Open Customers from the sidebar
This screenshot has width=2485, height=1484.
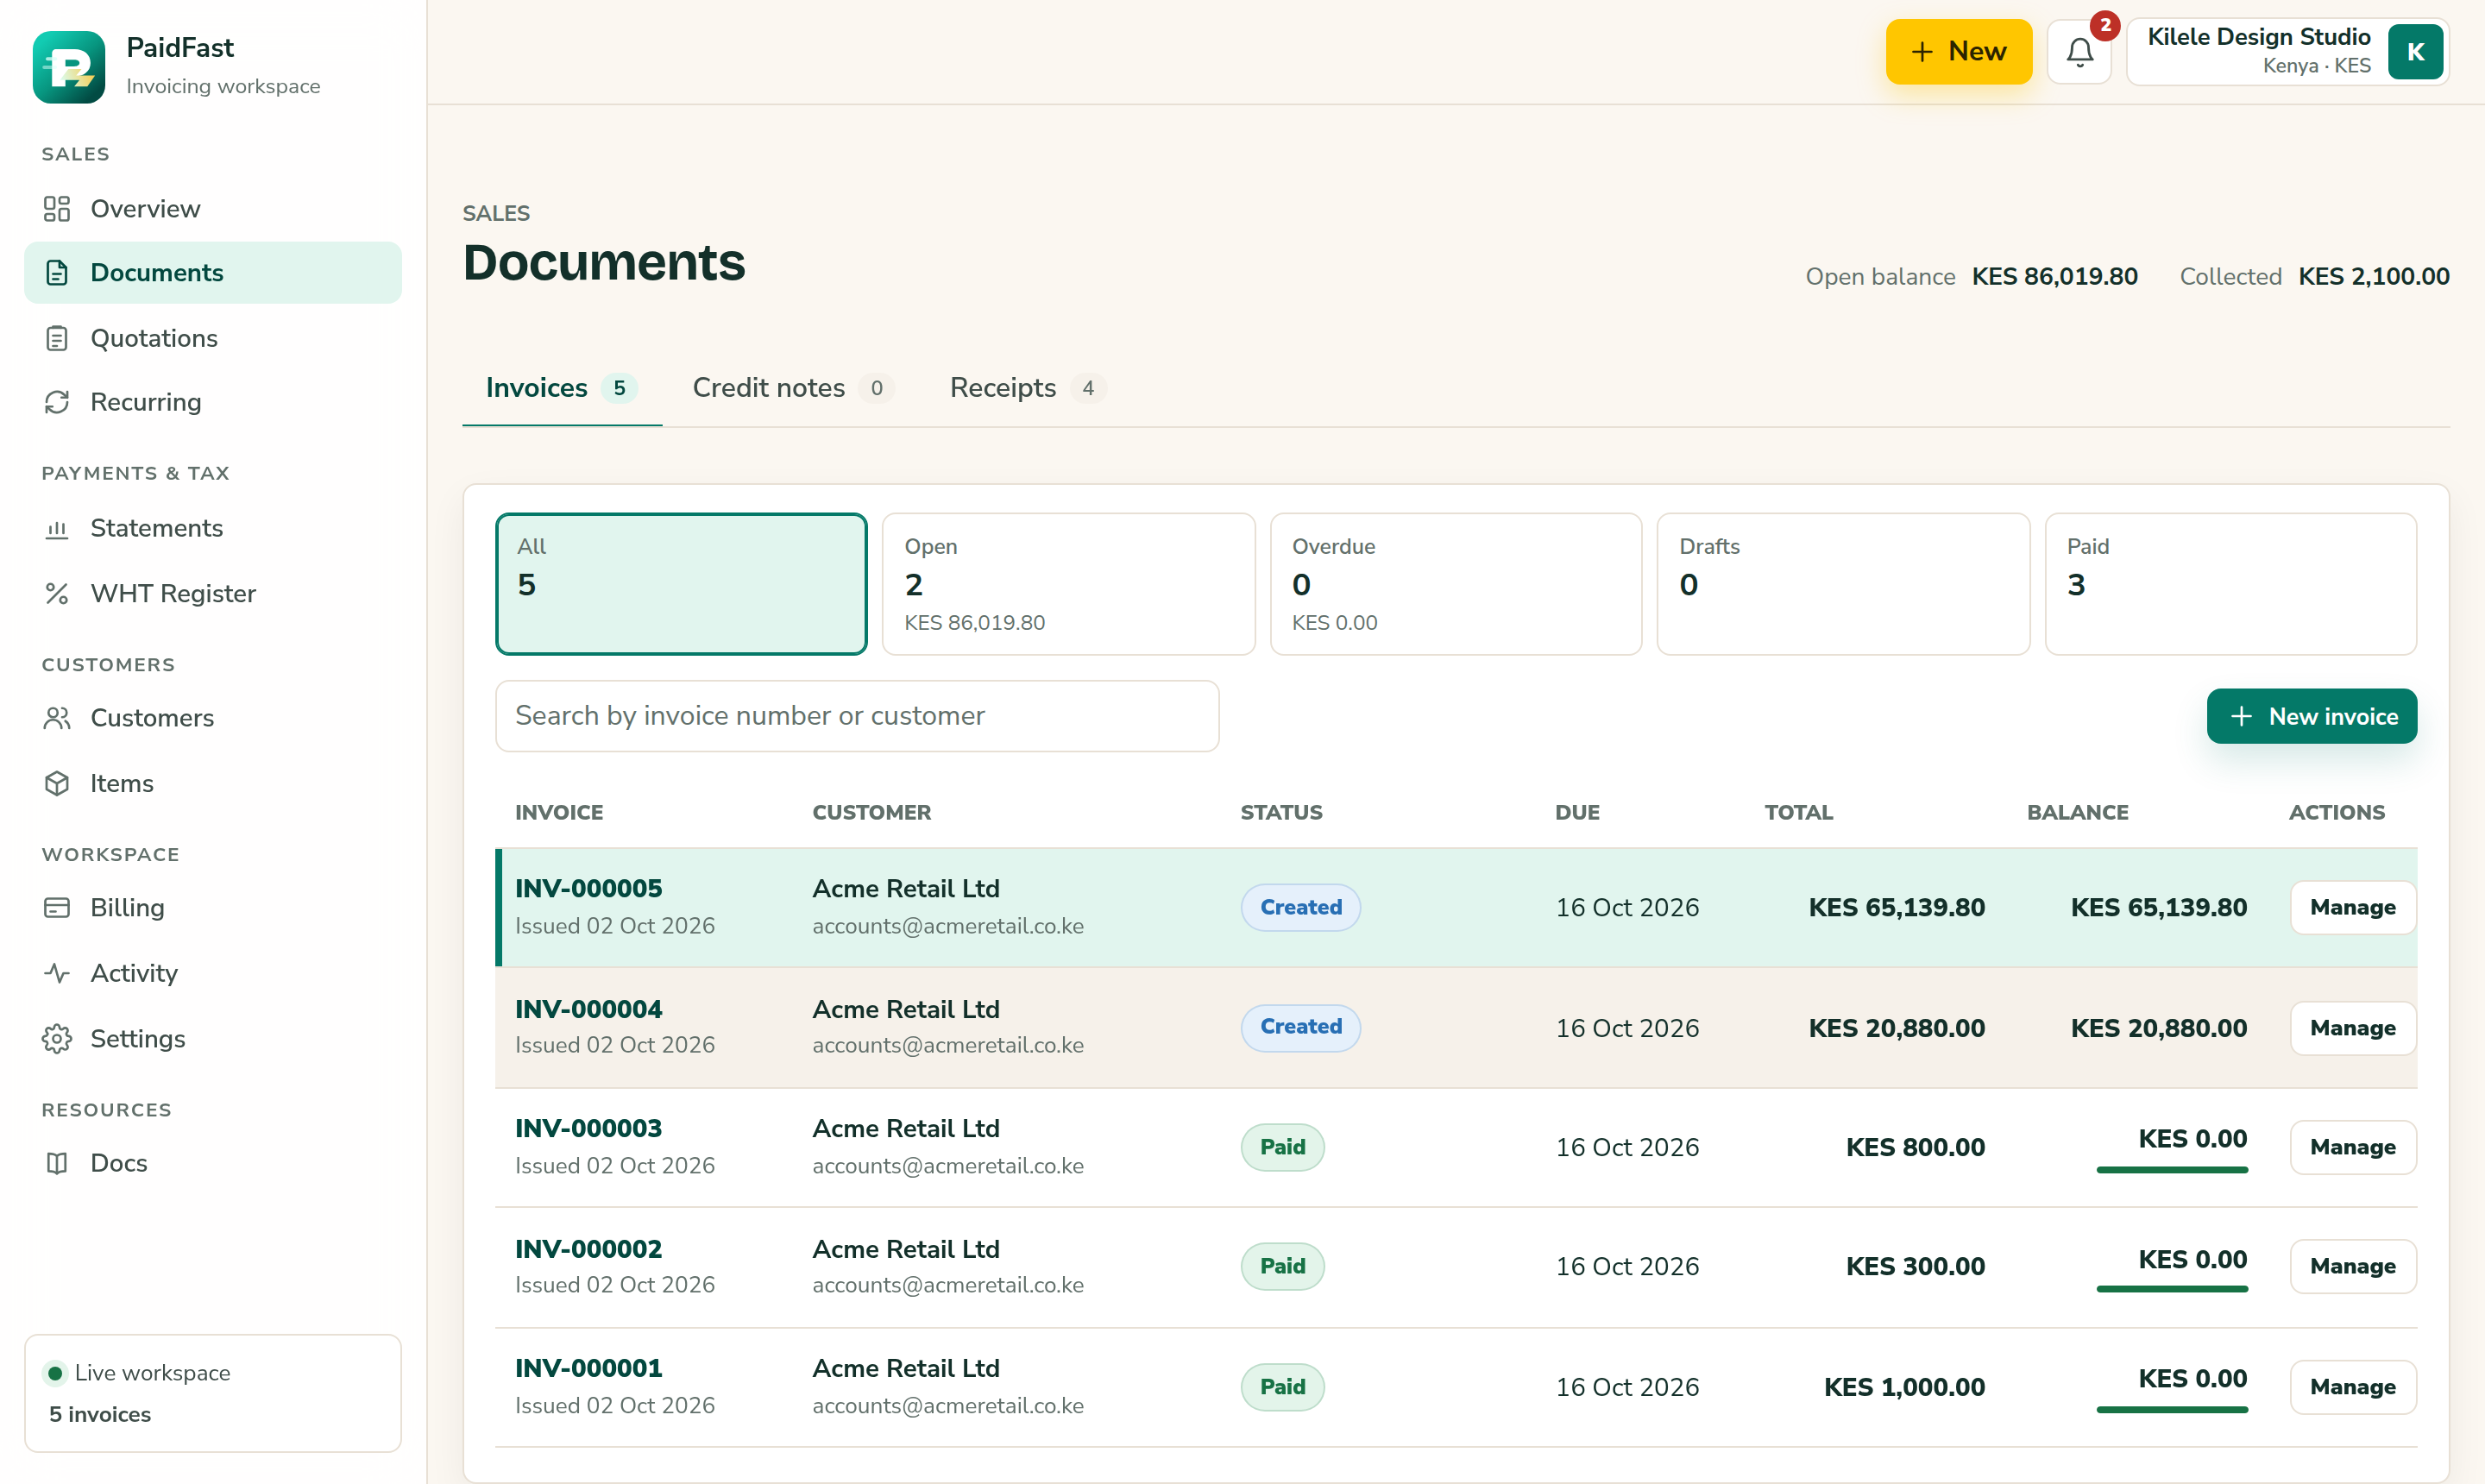pyautogui.click(x=212, y=718)
